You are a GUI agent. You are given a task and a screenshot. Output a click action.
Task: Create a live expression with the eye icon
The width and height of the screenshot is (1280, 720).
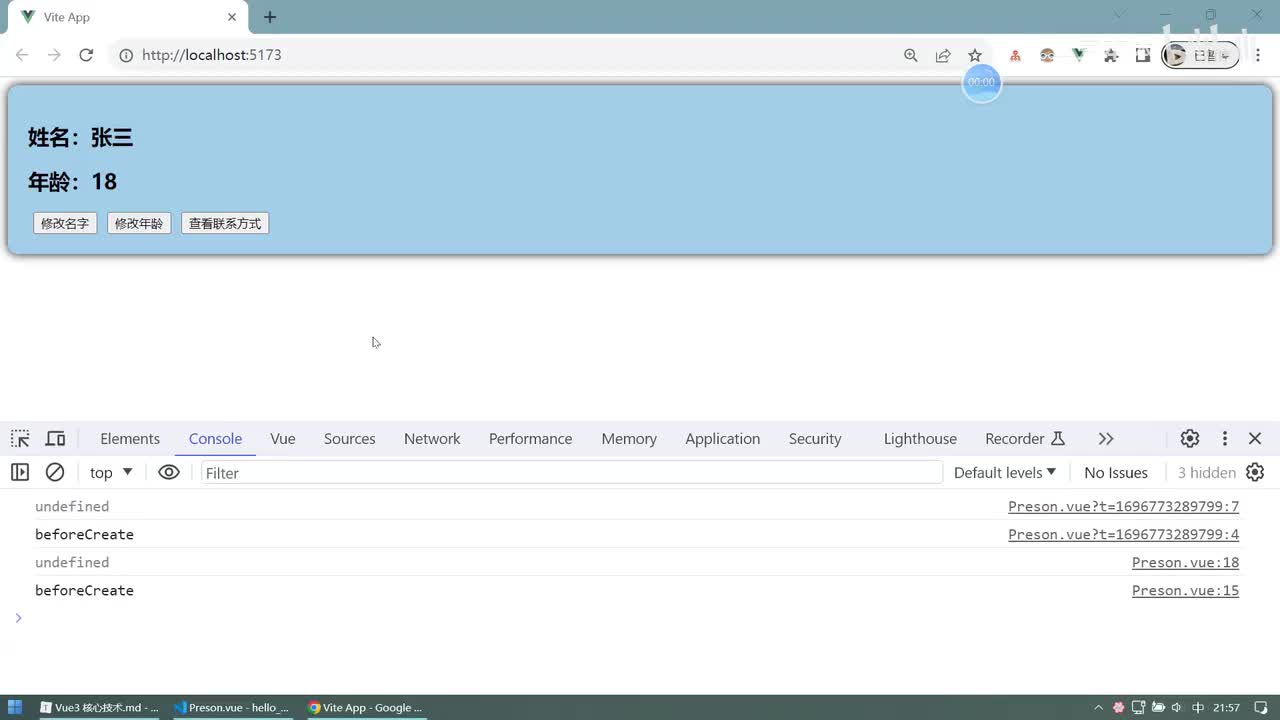(x=169, y=472)
